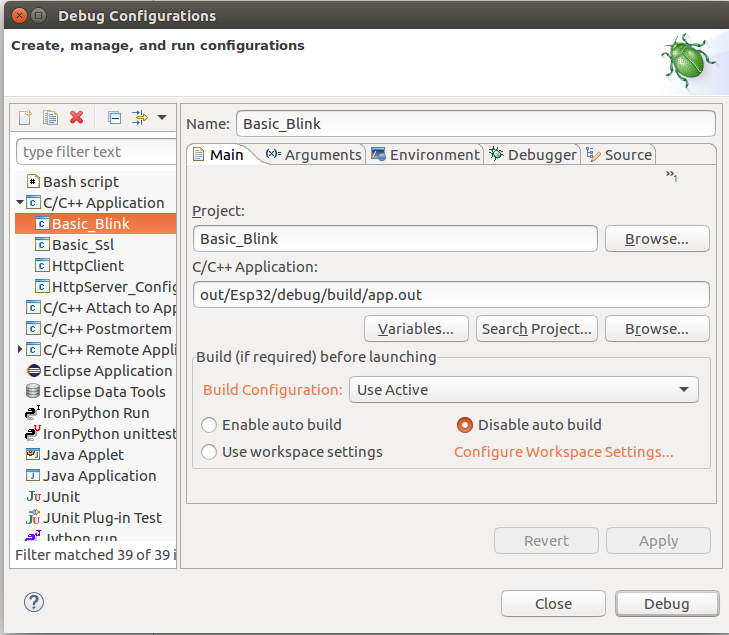Open the Build Configuration dropdown

coord(523,390)
